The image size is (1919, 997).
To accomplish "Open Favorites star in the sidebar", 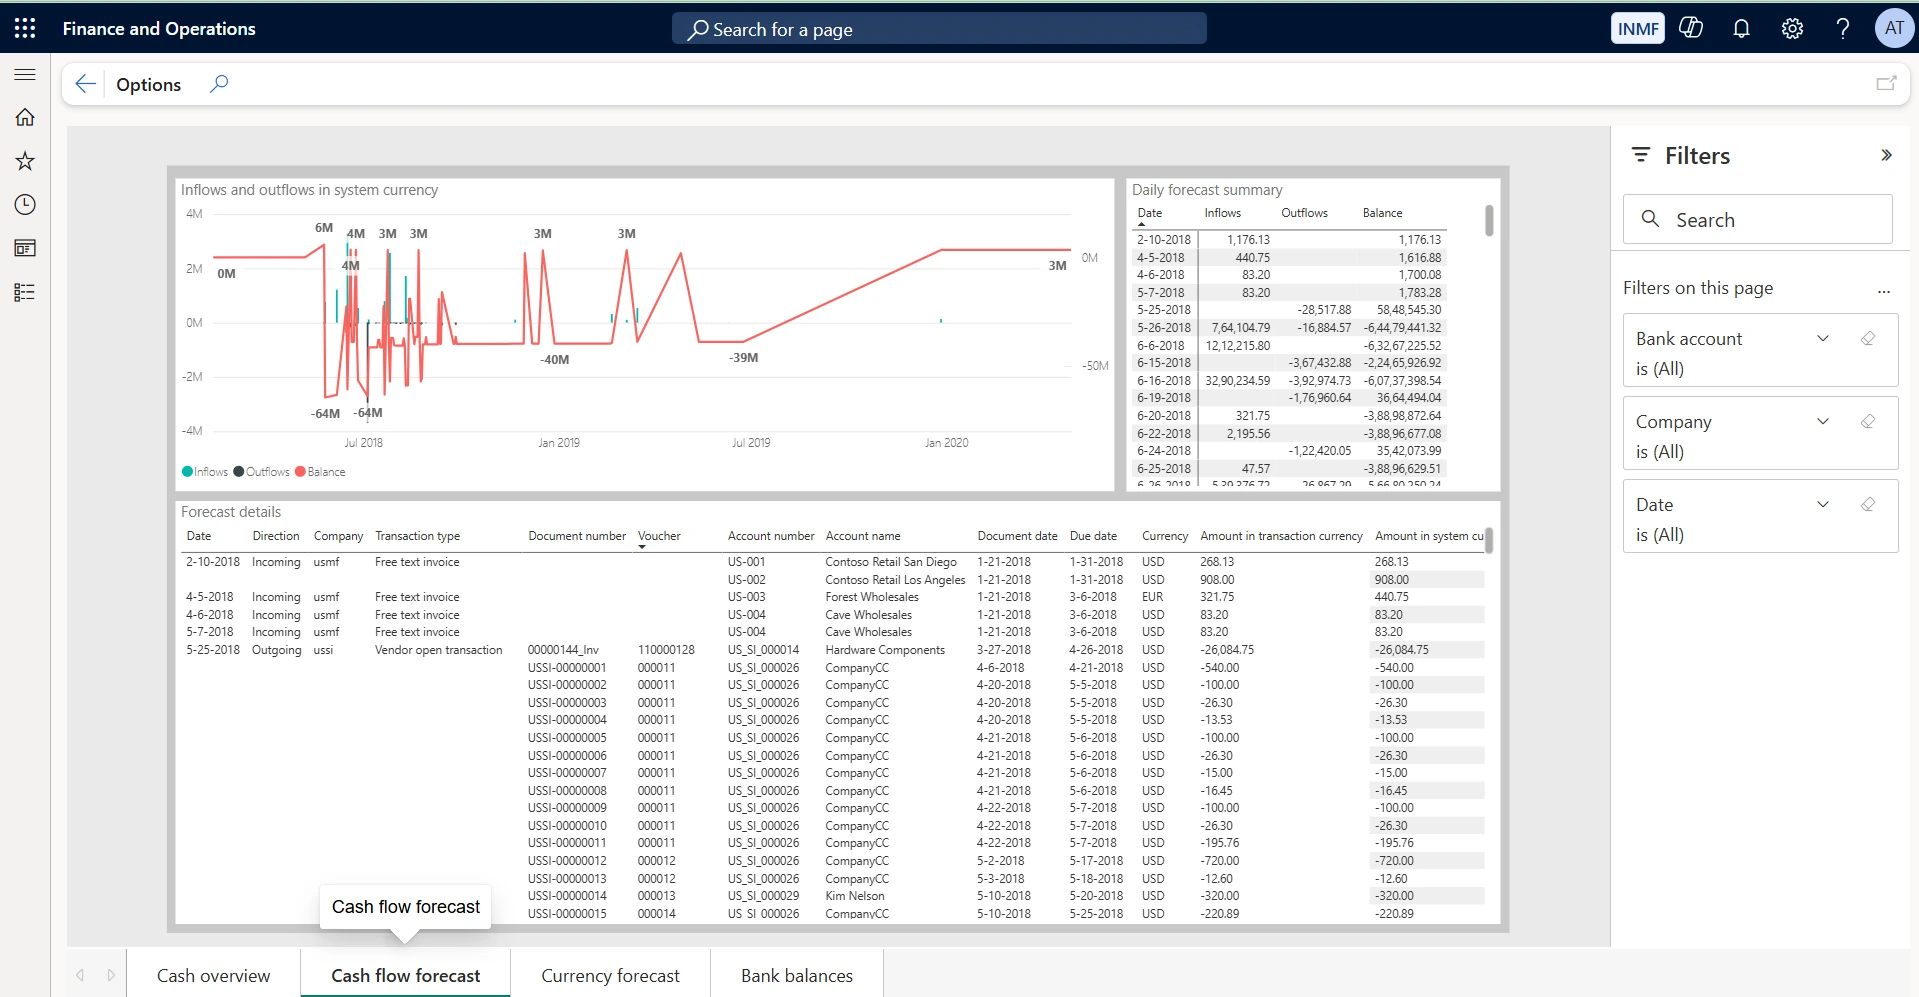I will pyautogui.click(x=25, y=161).
